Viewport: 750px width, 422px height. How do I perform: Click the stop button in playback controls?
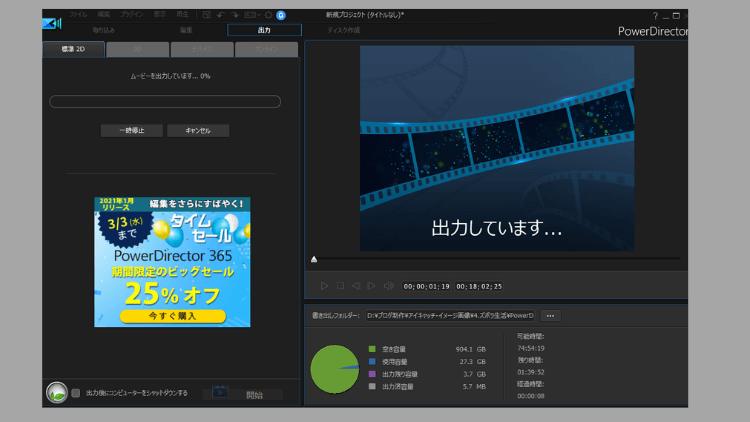[340, 286]
